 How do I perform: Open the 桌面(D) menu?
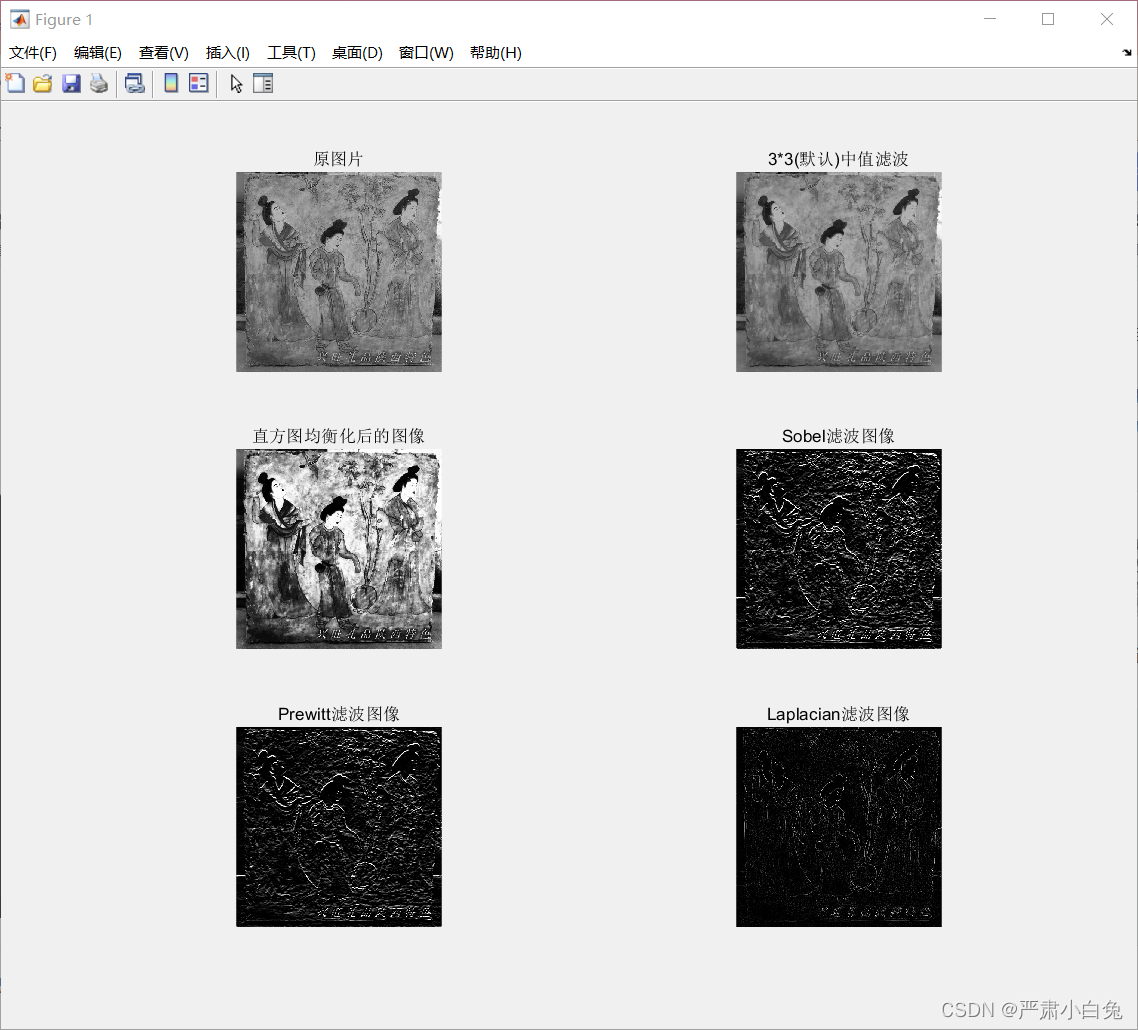click(x=356, y=53)
